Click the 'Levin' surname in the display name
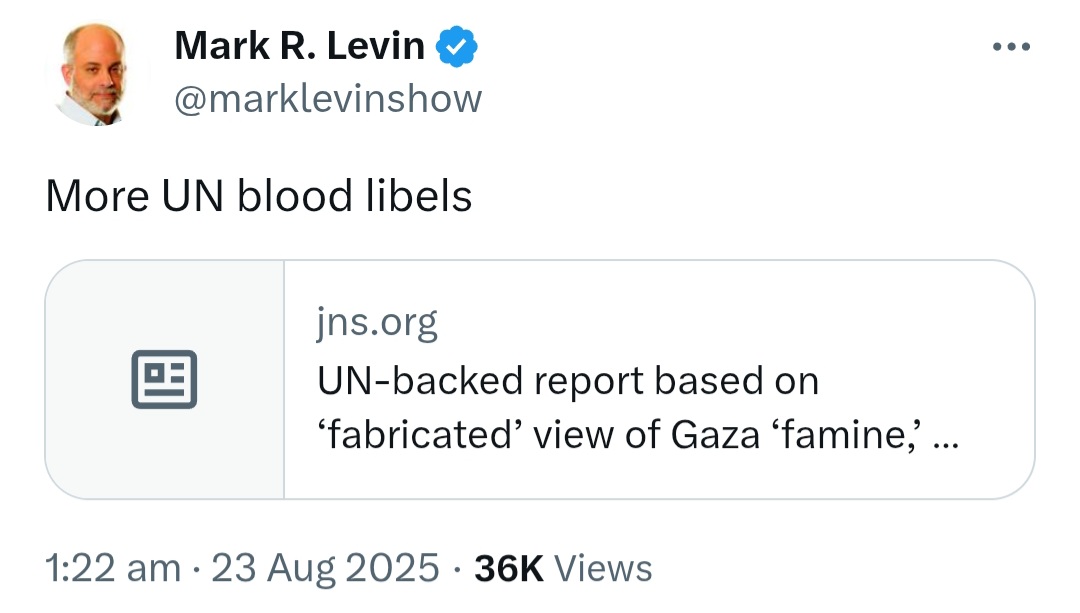1080x613 pixels. click(375, 46)
